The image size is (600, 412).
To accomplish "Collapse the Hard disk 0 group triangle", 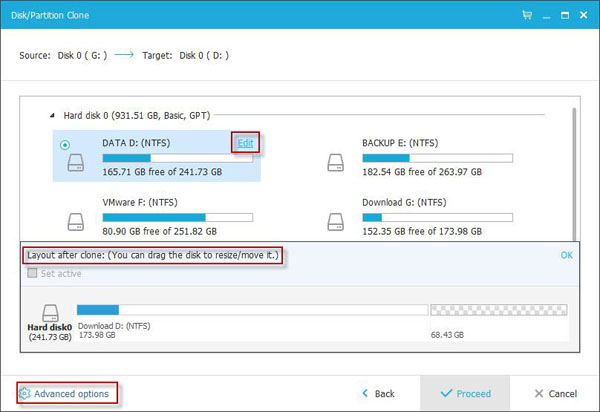I will pyautogui.click(x=52, y=115).
